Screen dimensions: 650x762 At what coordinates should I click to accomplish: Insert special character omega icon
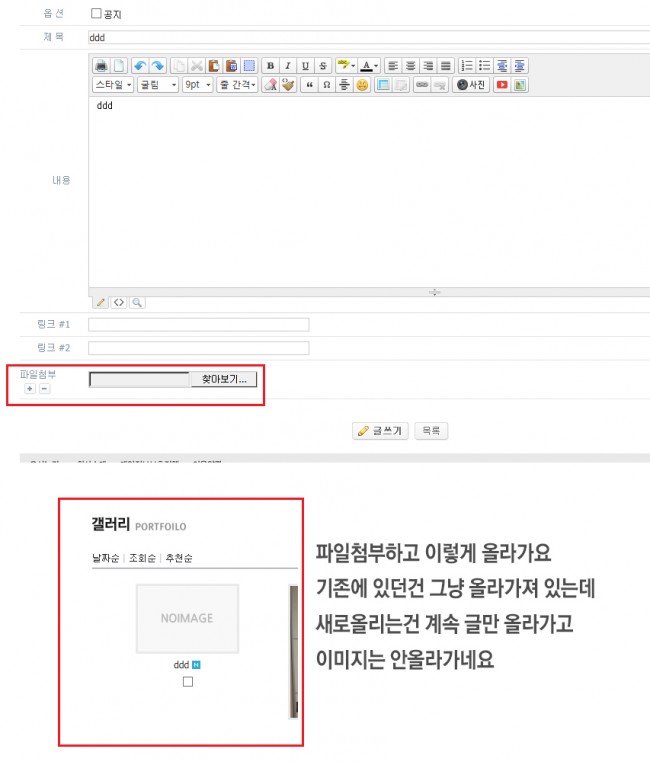point(327,85)
